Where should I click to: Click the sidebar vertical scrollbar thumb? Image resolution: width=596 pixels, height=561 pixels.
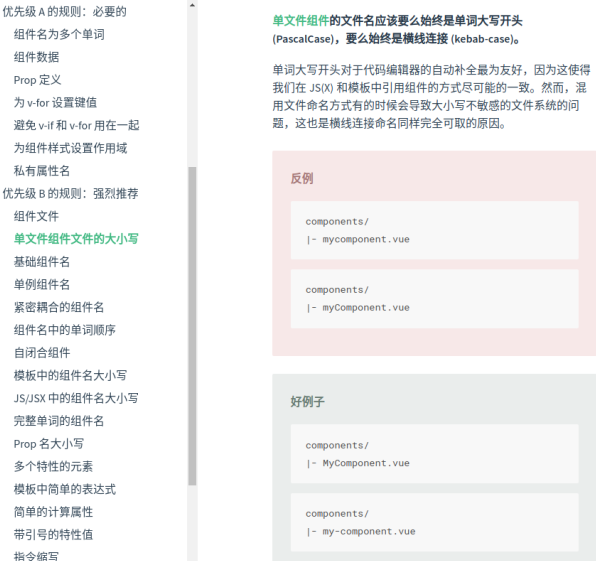tap(192, 326)
